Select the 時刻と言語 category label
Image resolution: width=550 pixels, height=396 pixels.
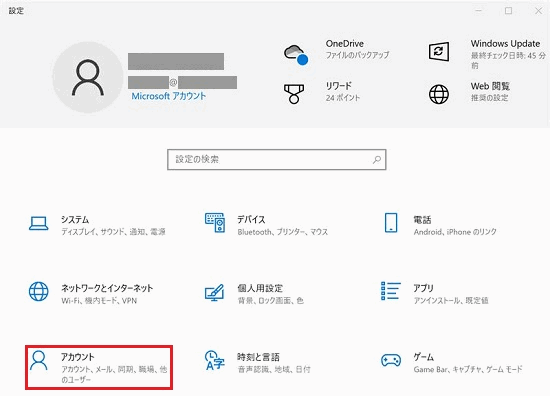click(x=258, y=357)
